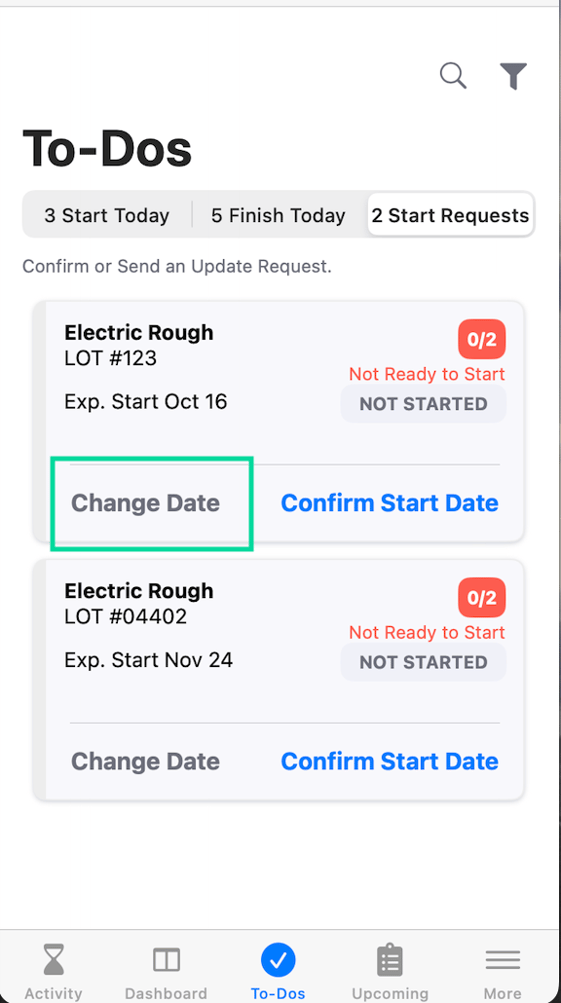Select the 2 Start Requests tab
The image size is (561, 1003).
pos(450,215)
